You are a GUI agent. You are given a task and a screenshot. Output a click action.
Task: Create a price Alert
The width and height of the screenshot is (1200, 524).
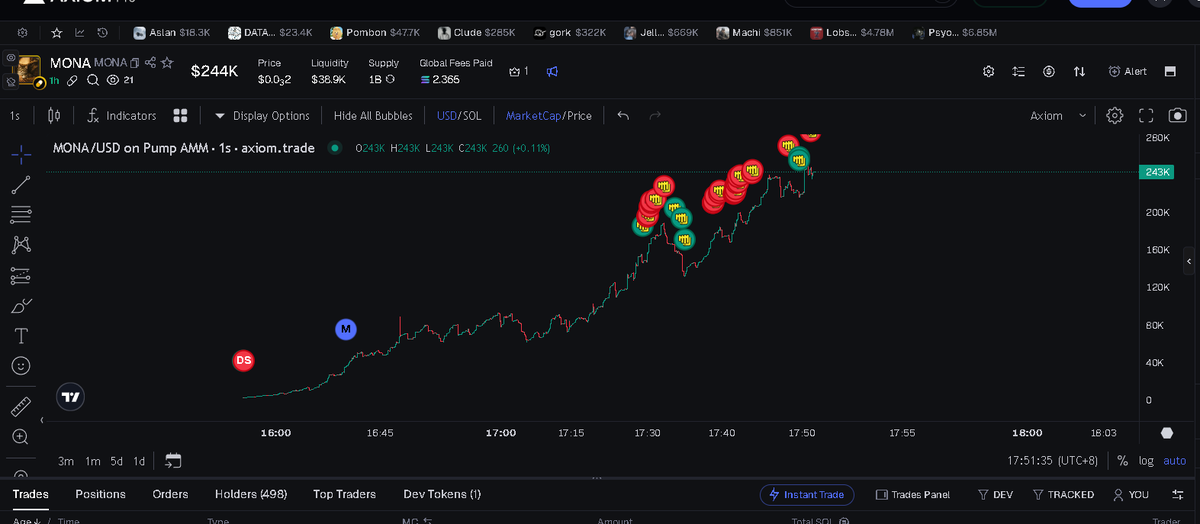(x=1127, y=72)
